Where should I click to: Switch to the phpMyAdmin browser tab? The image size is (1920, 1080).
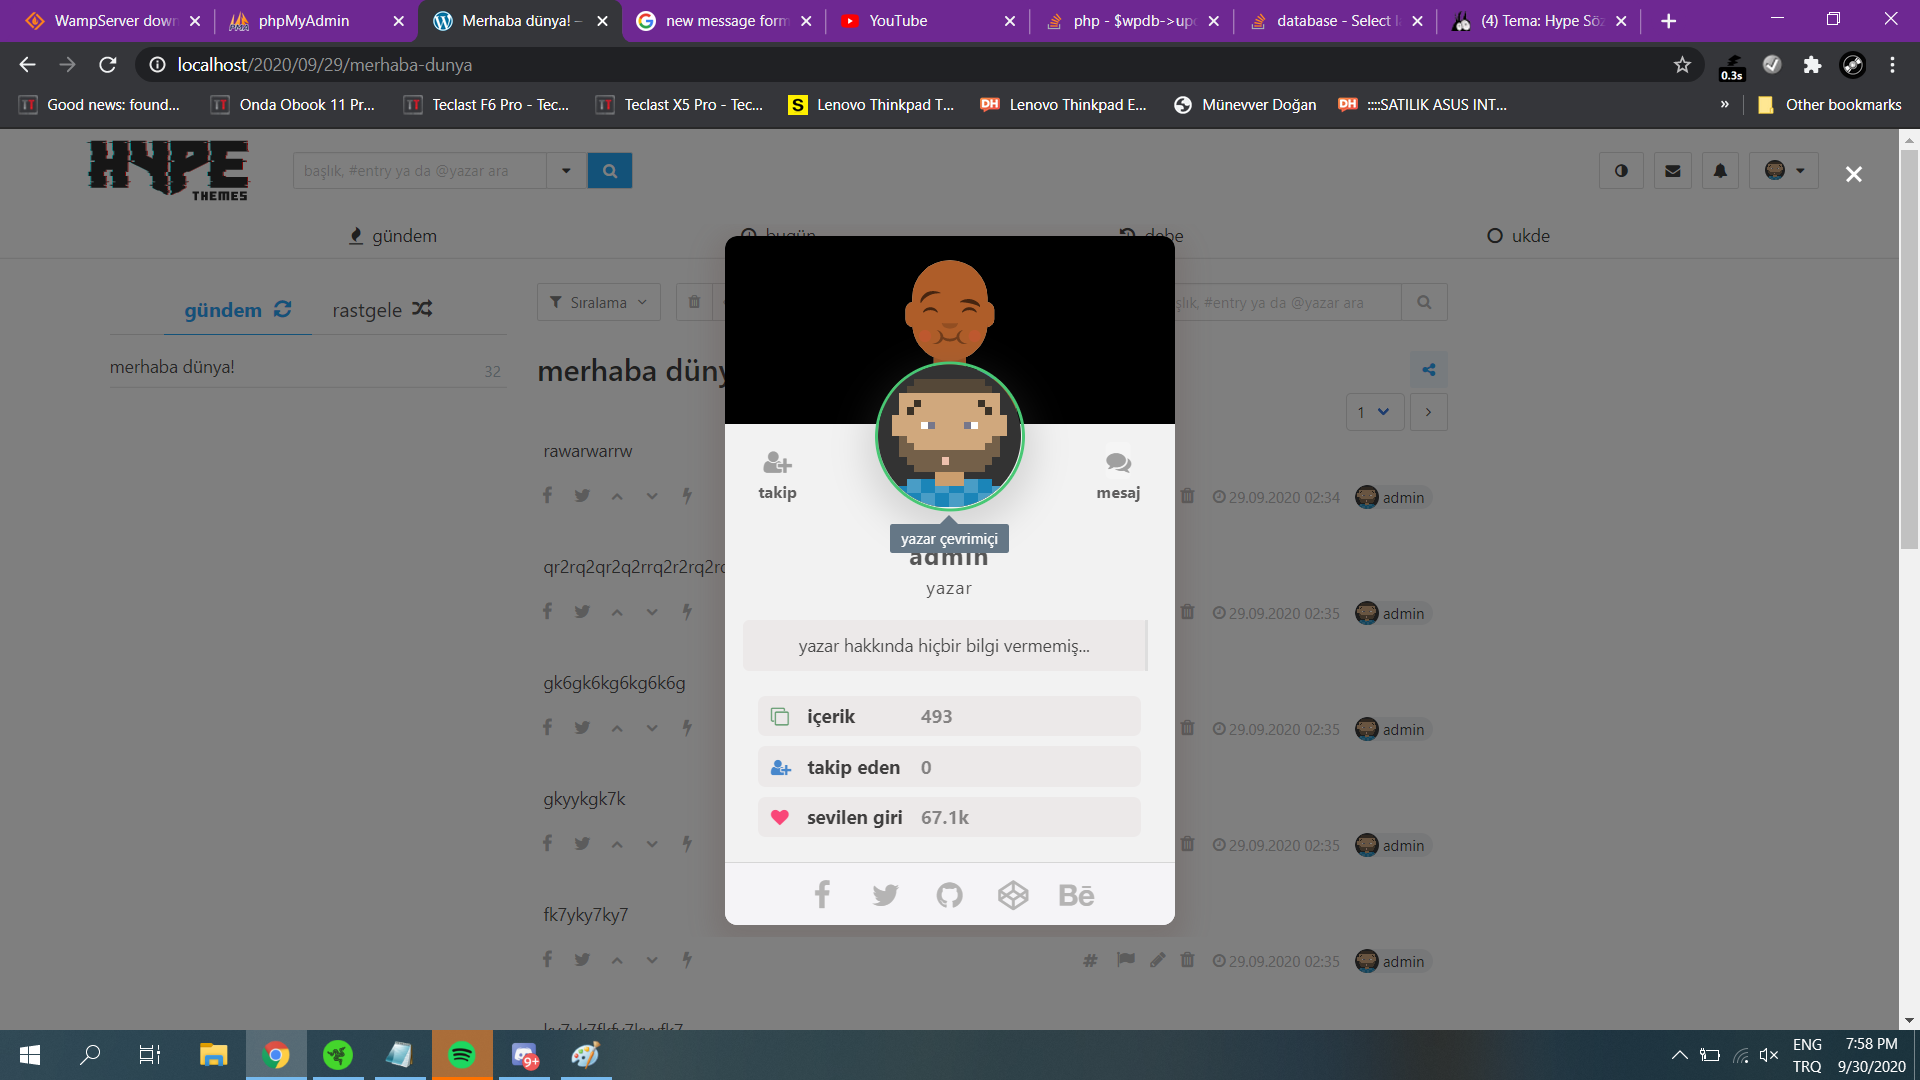[x=315, y=21]
